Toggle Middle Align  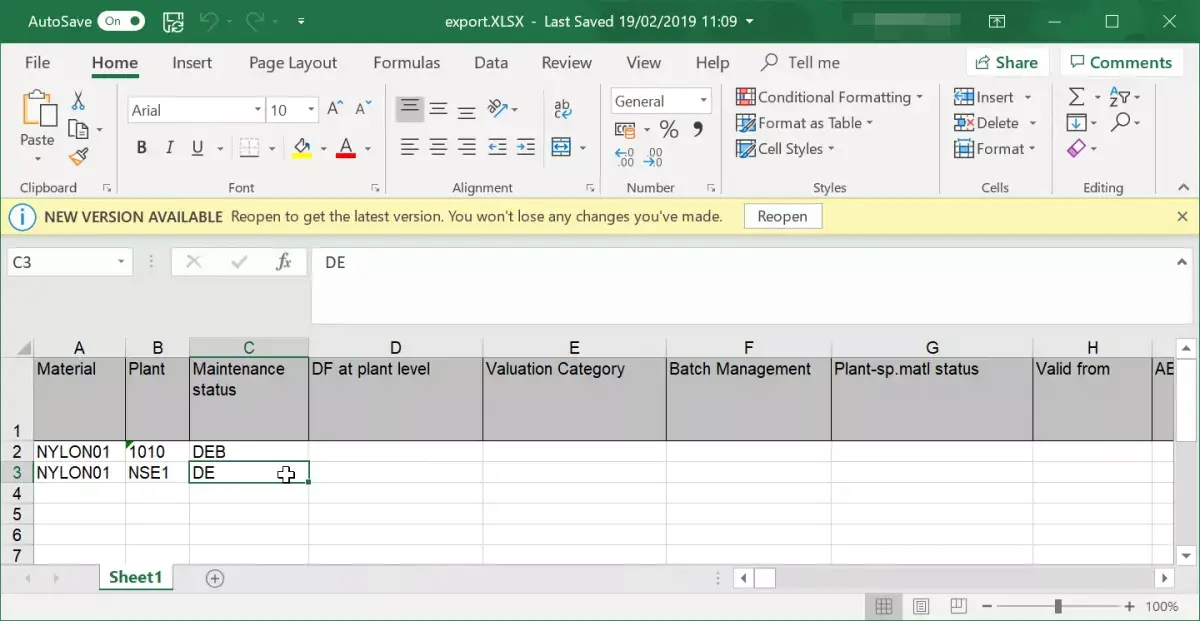pyautogui.click(x=438, y=109)
